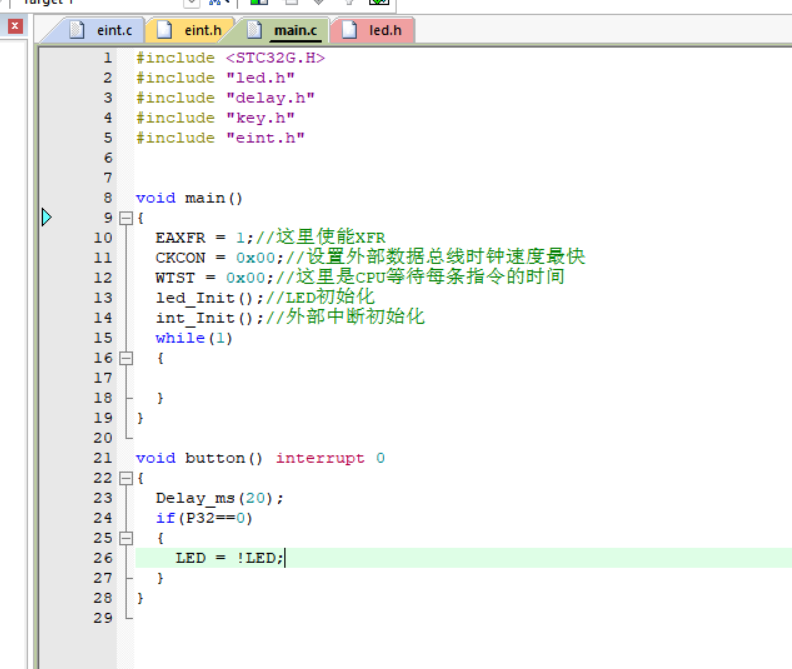Click the interrupt keyword on line 21
This screenshot has height=669, width=792.
[320, 458]
